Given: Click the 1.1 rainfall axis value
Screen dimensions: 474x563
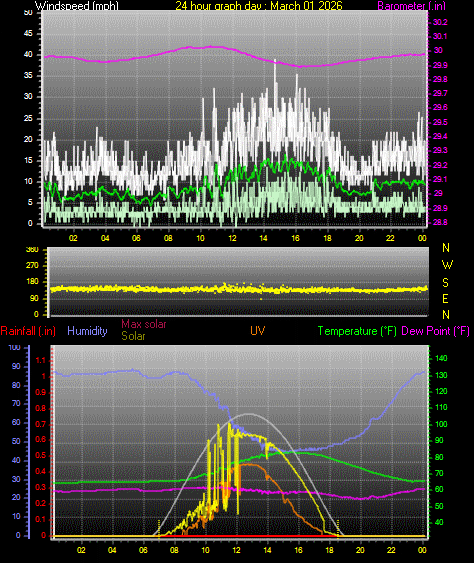Looking at the screenshot, I should click(x=41, y=360).
